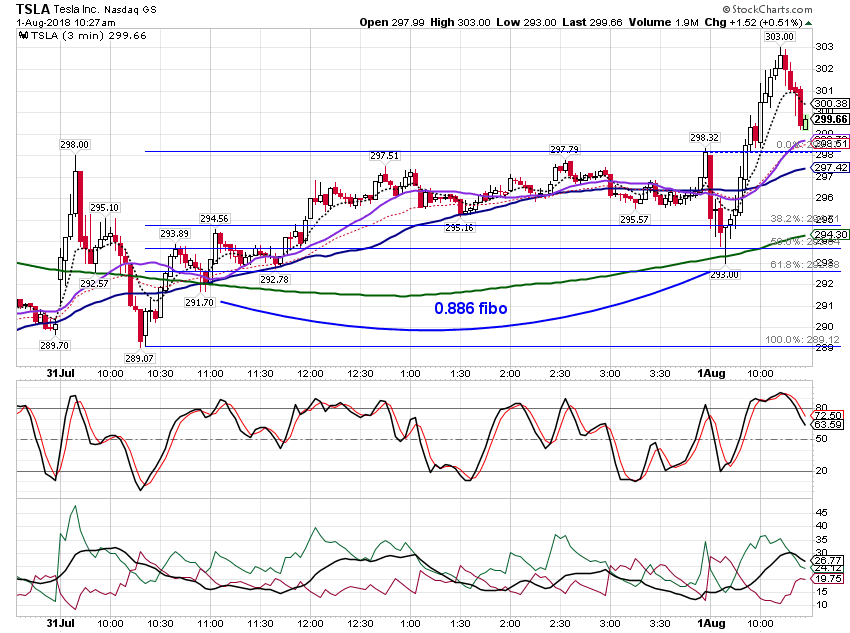Click the Volume 1.9M header value
The image size is (850, 633).
click(664, 22)
